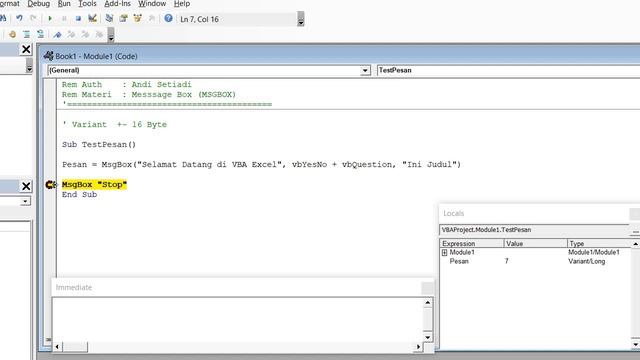
Task: Click the Value column header in Locals
Action: click(x=535, y=243)
